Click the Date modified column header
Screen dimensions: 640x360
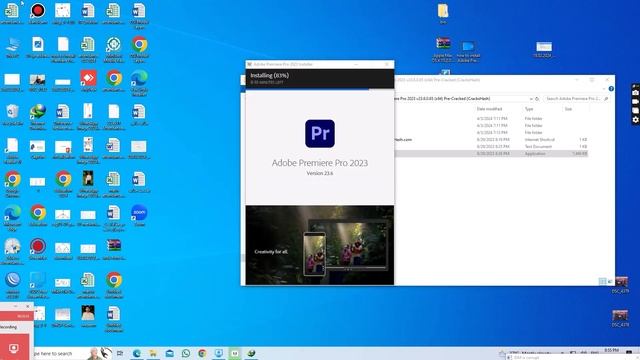pos(489,109)
